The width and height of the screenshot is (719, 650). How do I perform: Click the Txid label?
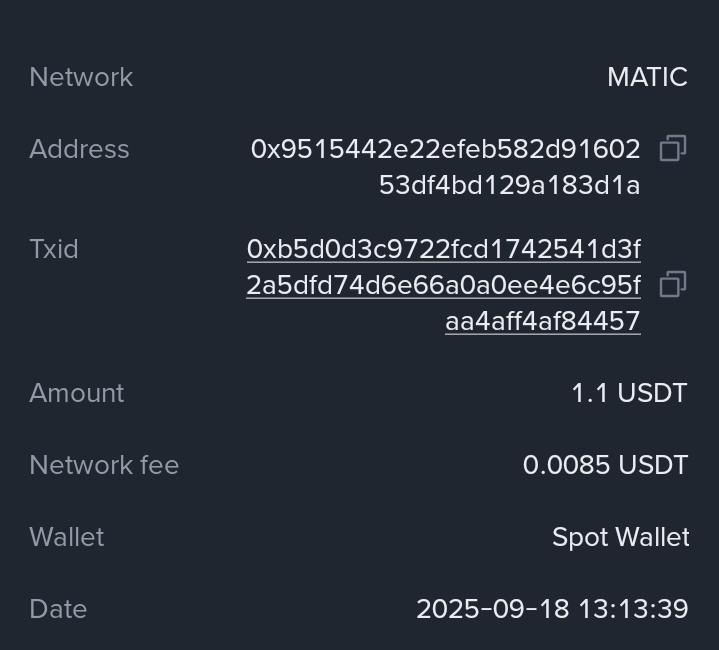[x=54, y=249]
